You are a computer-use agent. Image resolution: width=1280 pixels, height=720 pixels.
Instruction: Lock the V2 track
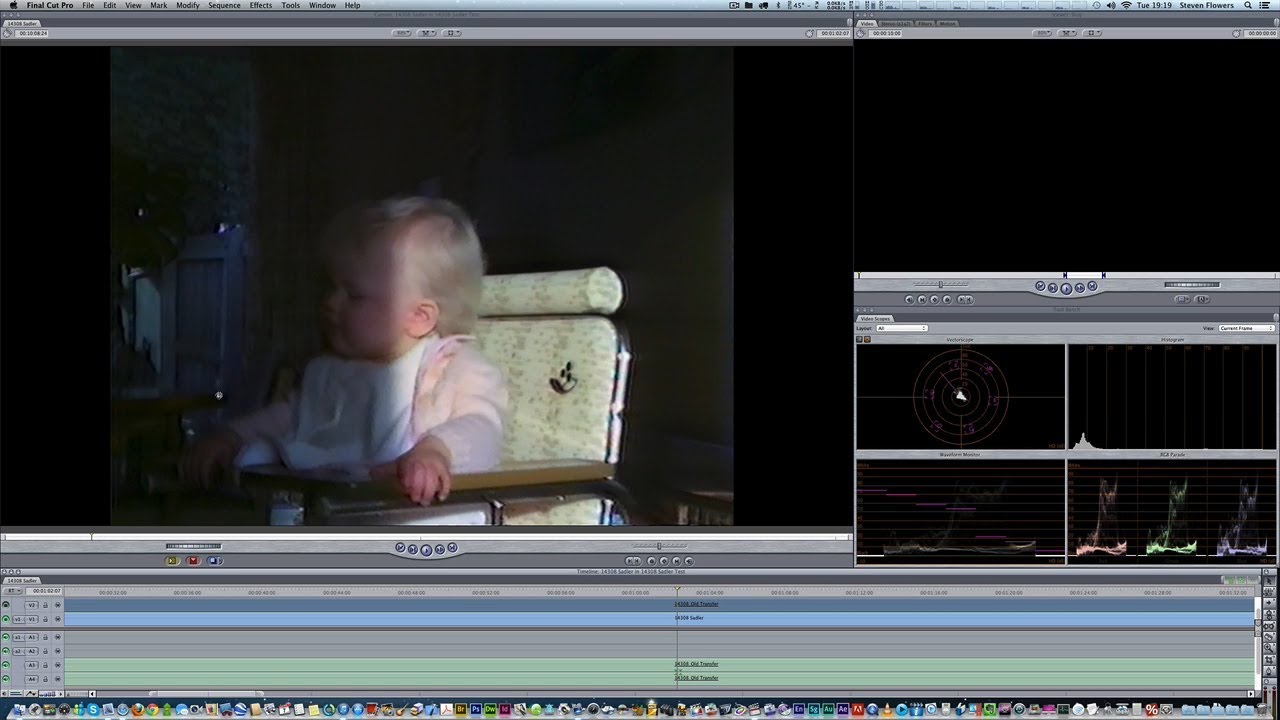45,605
